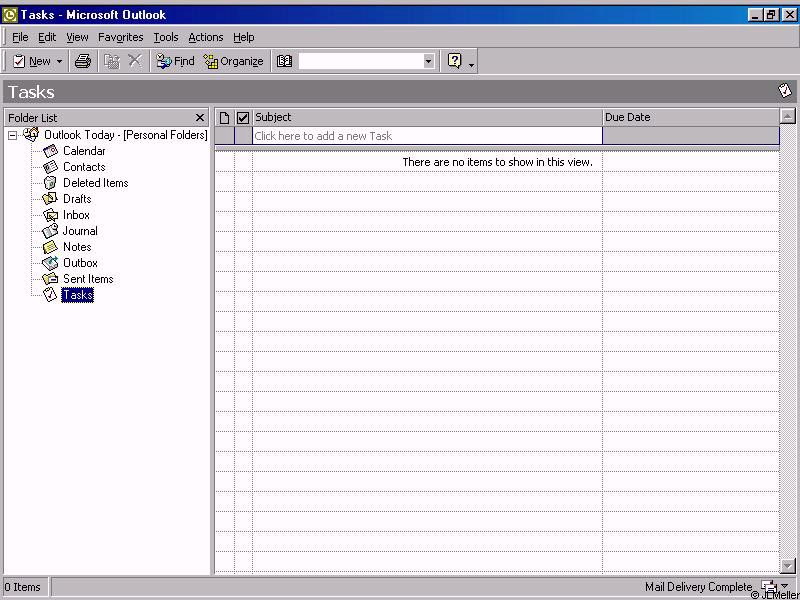
Task: Click the Organize button
Action: click(x=233, y=61)
